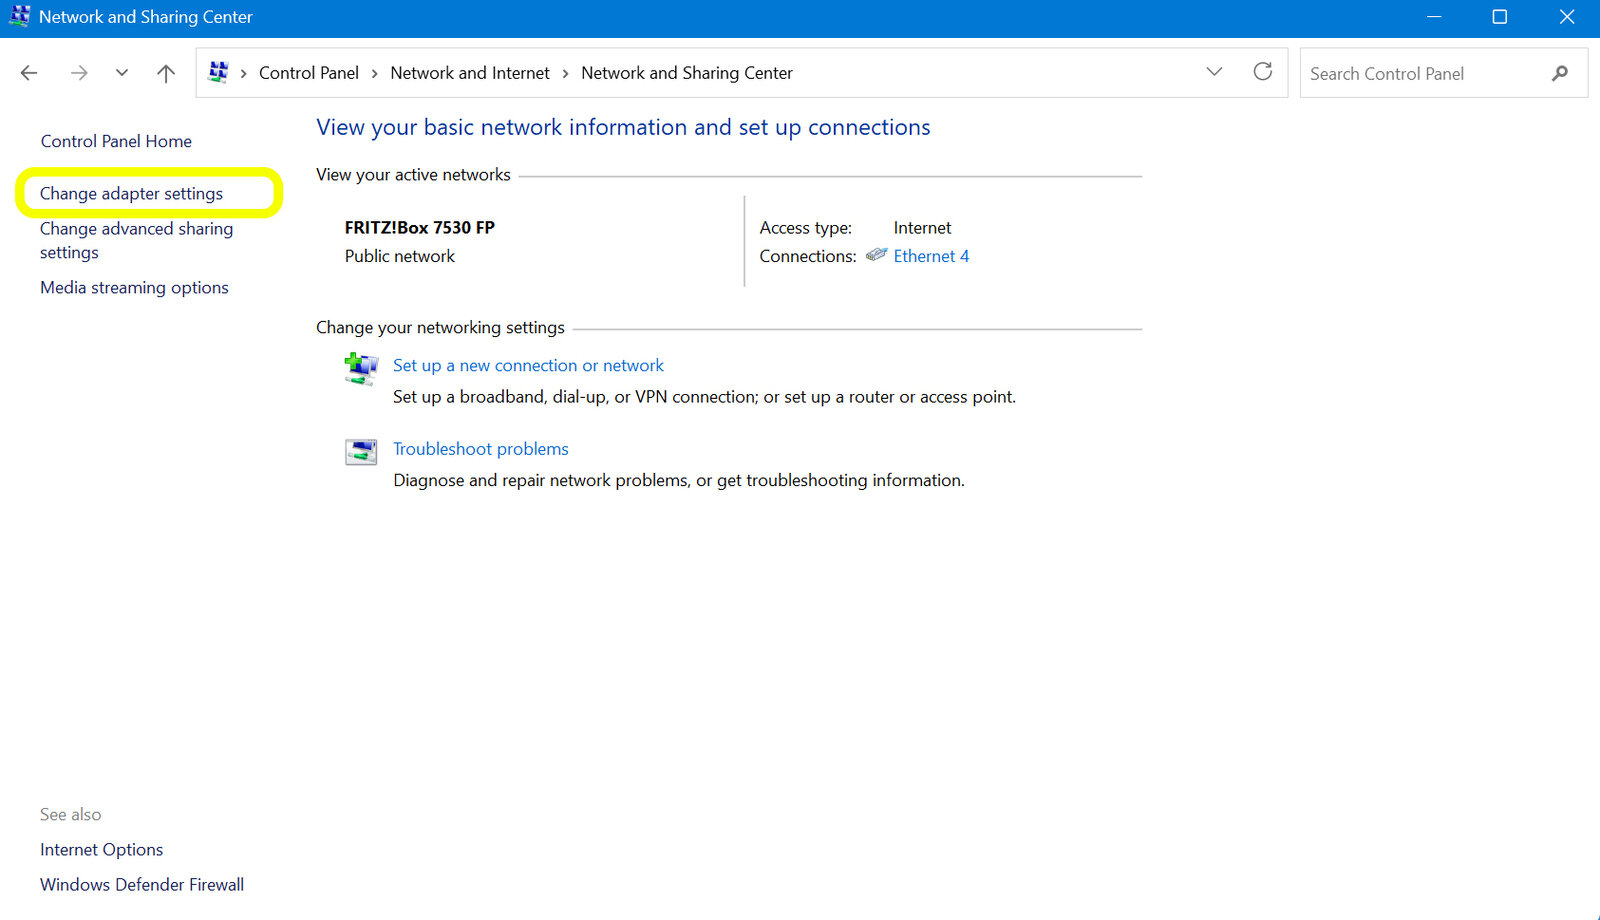This screenshot has width=1600, height=920.
Task: Refresh the Network and Sharing Center page
Action: (1262, 72)
